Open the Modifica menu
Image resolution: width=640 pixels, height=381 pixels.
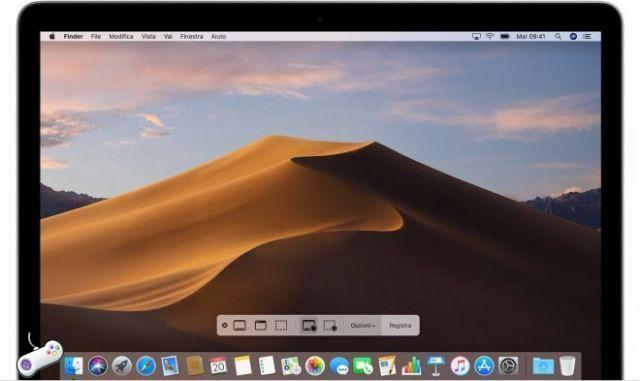point(121,36)
